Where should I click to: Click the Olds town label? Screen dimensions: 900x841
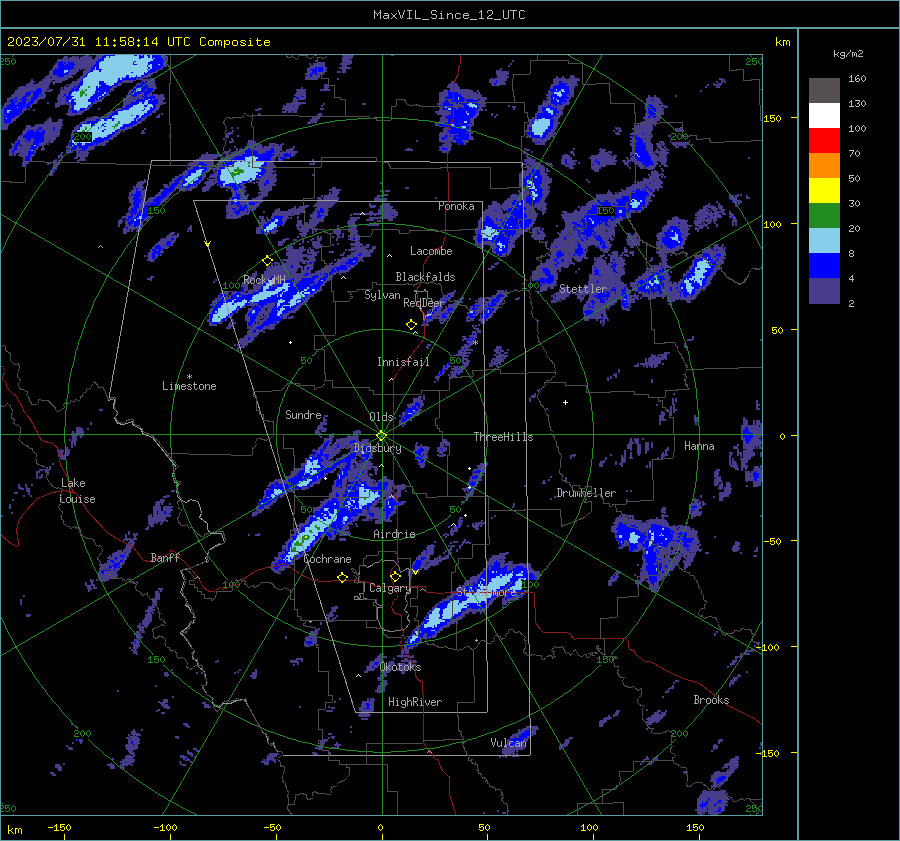click(x=381, y=417)
